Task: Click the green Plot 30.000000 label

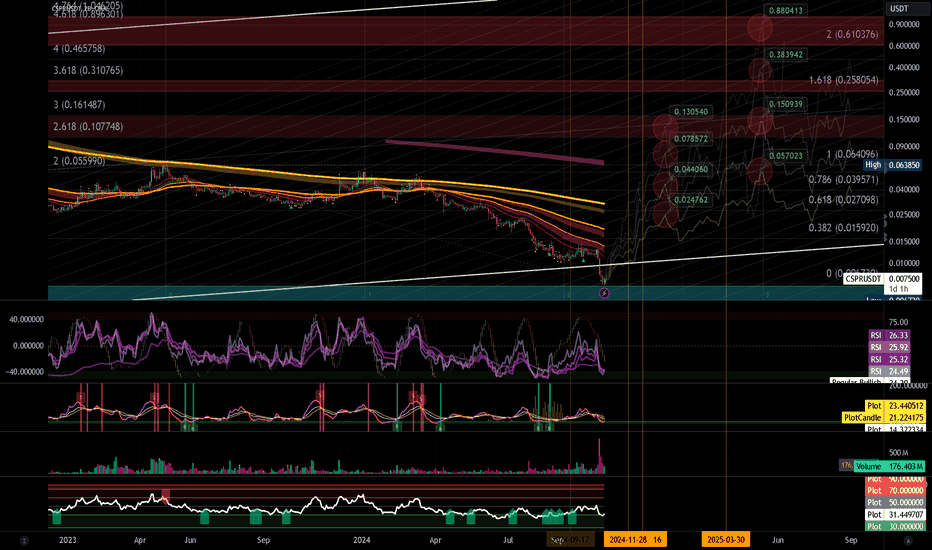Action: pyautogui.click(x=895, y=526)
